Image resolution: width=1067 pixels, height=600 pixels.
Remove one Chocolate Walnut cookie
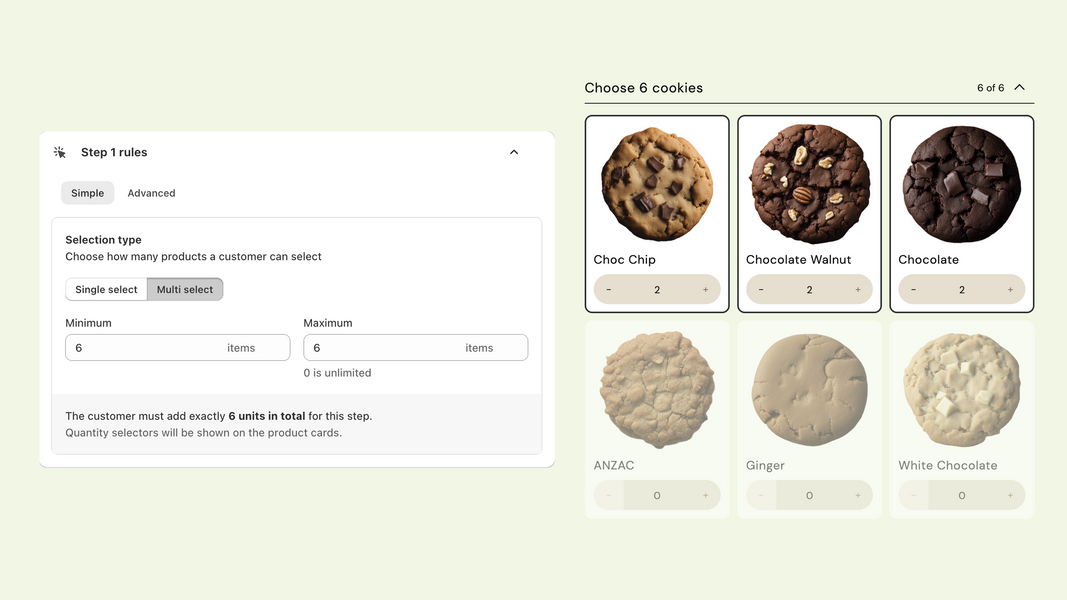[761, 290]
